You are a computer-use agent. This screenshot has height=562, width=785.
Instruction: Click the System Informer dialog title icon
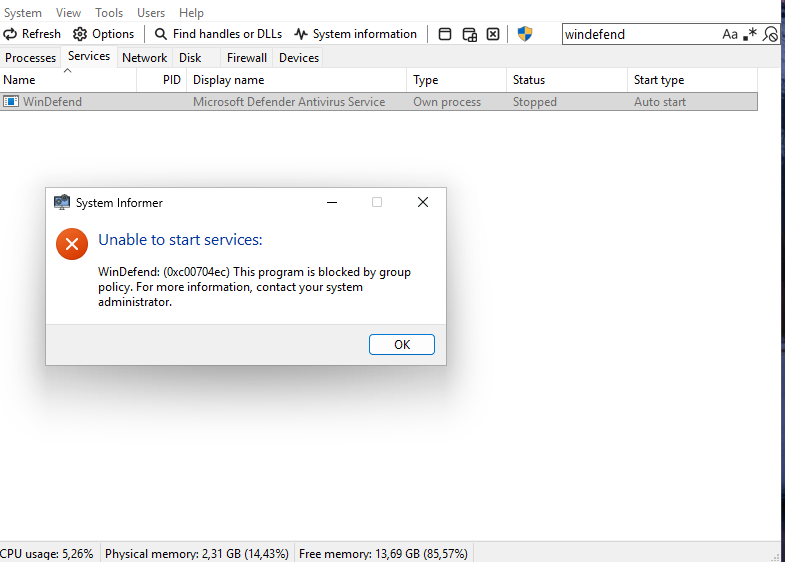point(62,202)
